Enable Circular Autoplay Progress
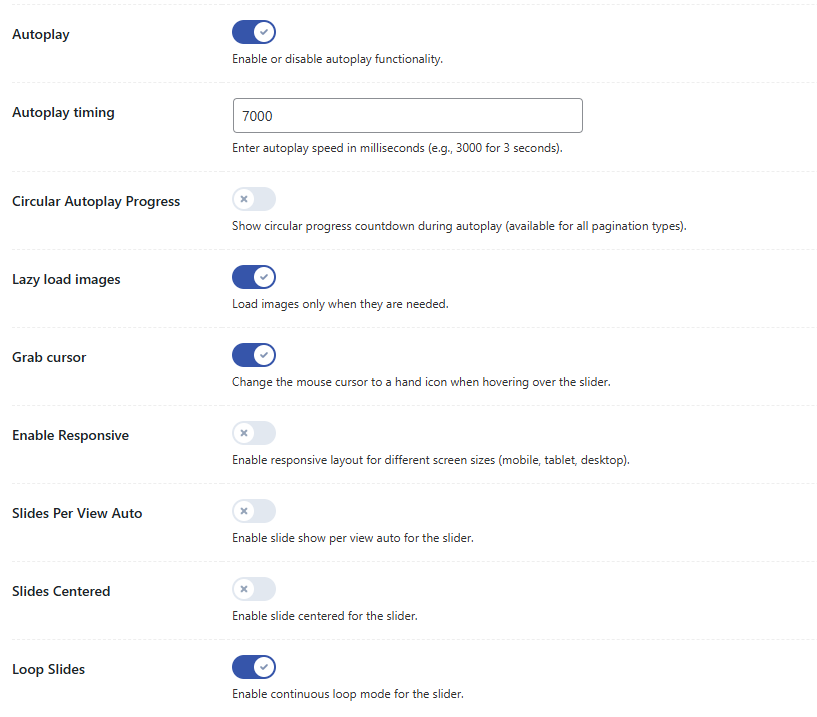Screen dimensions: 817x717 pos(253,199)
